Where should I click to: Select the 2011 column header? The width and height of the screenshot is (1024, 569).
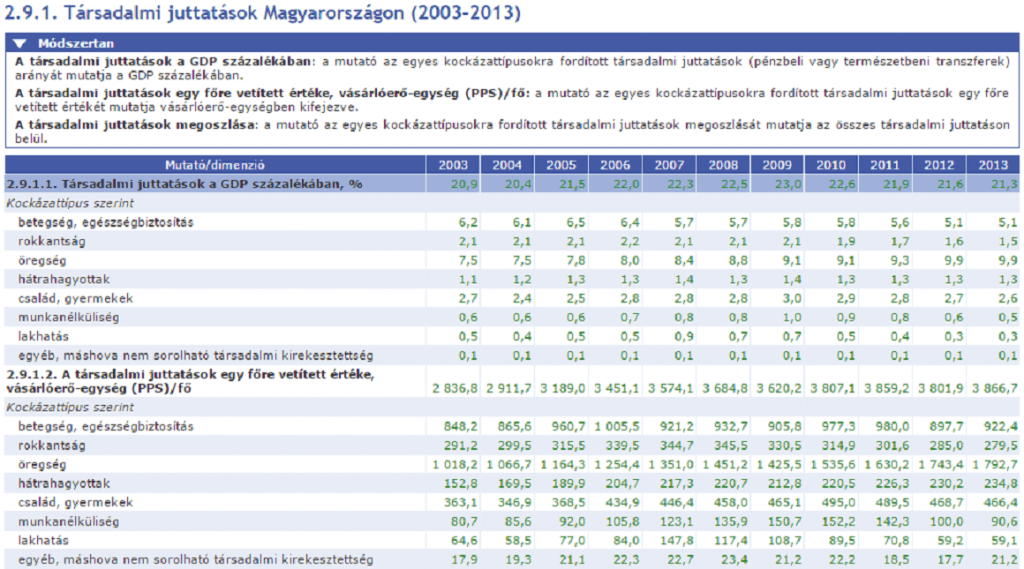point(885,165)
